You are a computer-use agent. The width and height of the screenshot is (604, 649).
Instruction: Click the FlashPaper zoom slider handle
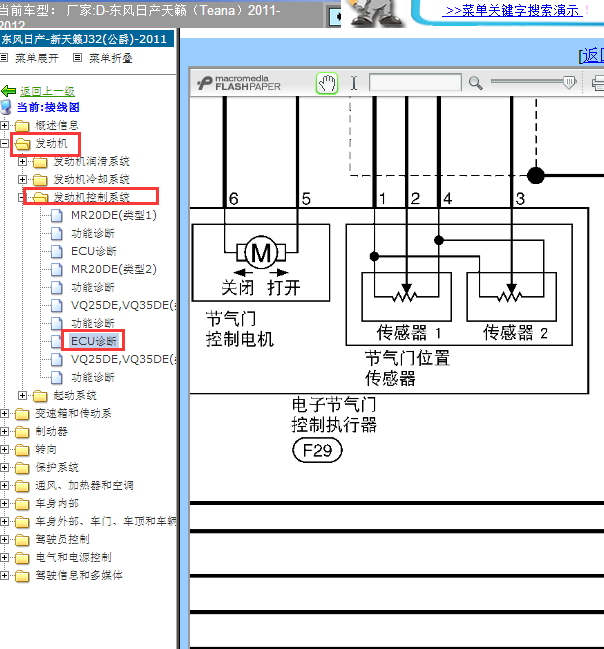(570, 82)
